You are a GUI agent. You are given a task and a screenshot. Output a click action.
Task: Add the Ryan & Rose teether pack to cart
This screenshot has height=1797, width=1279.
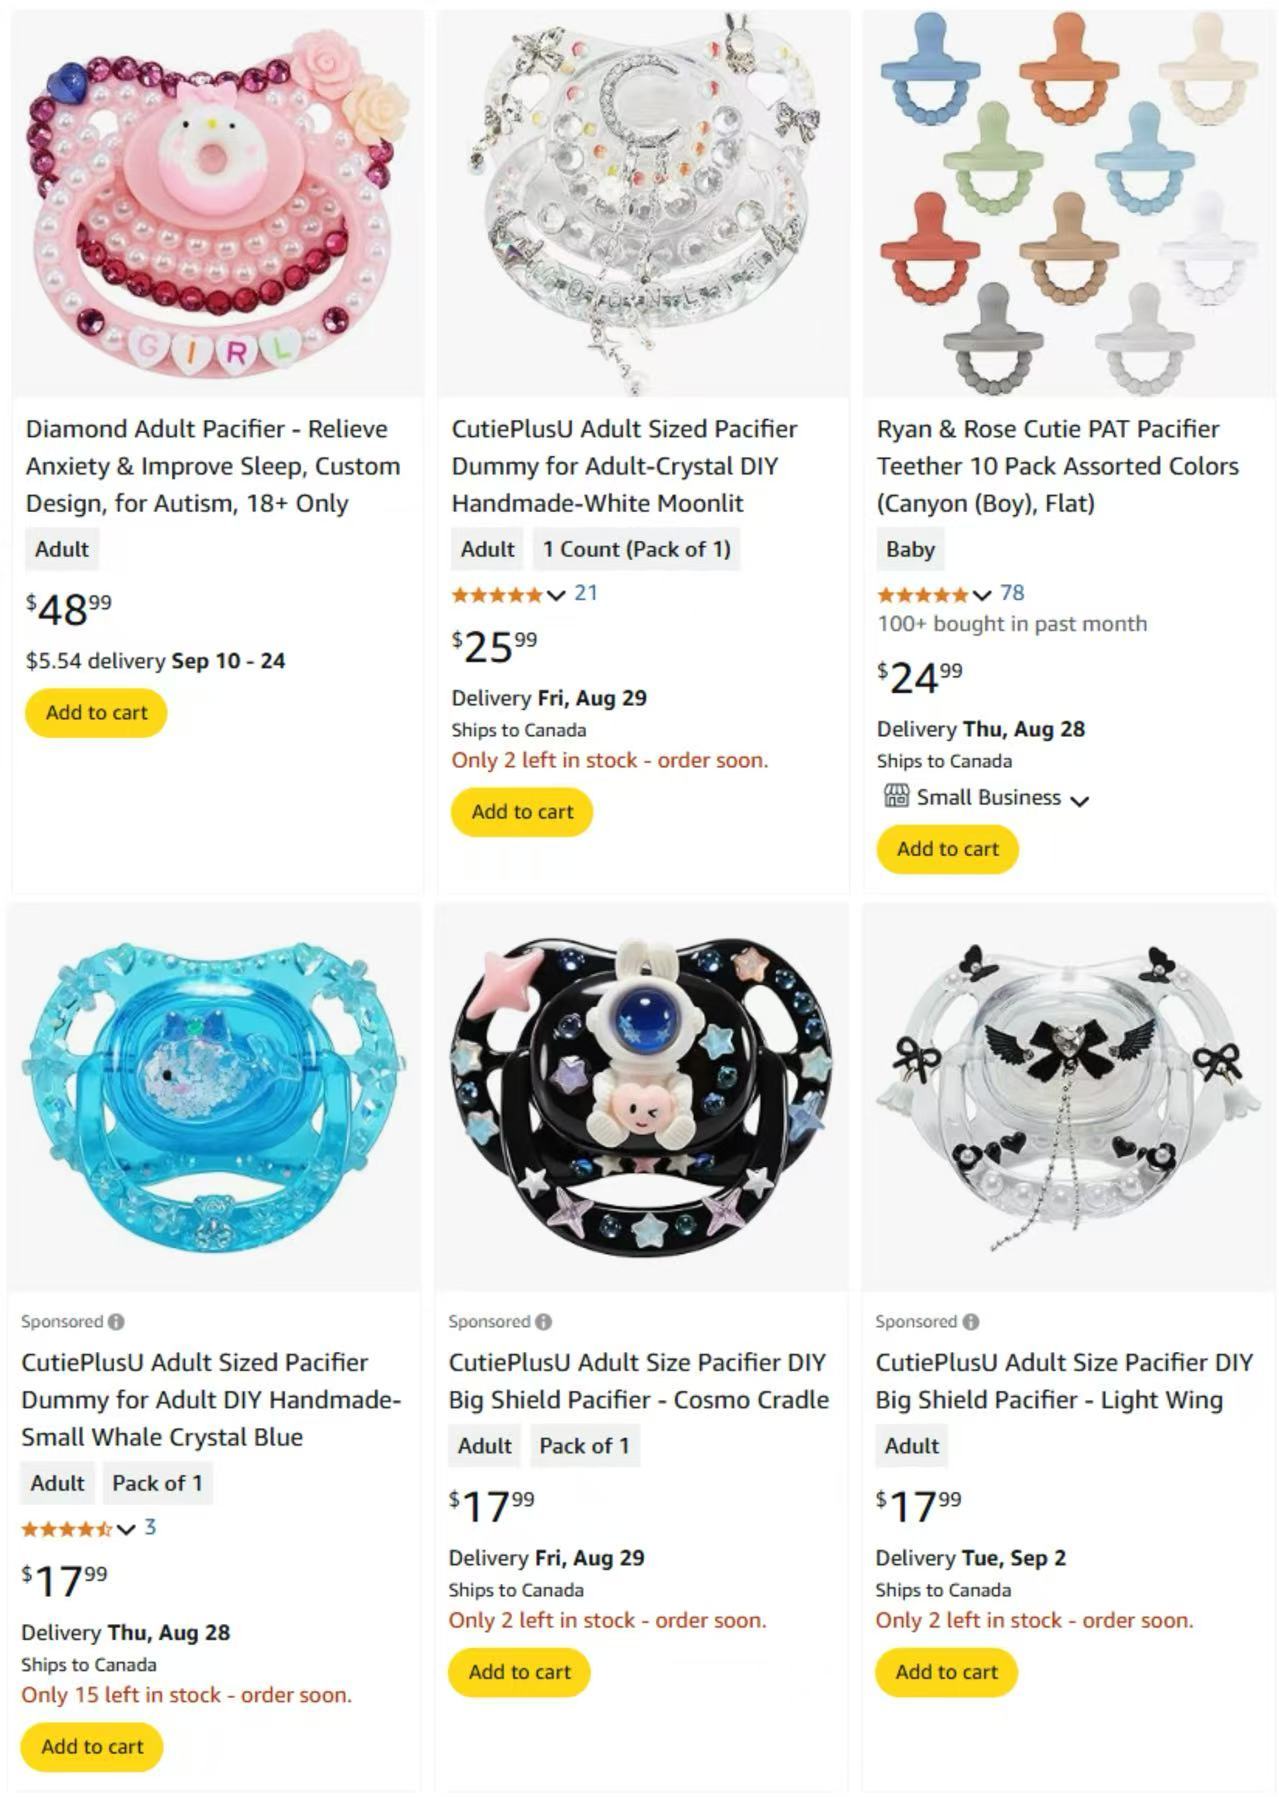948,849
